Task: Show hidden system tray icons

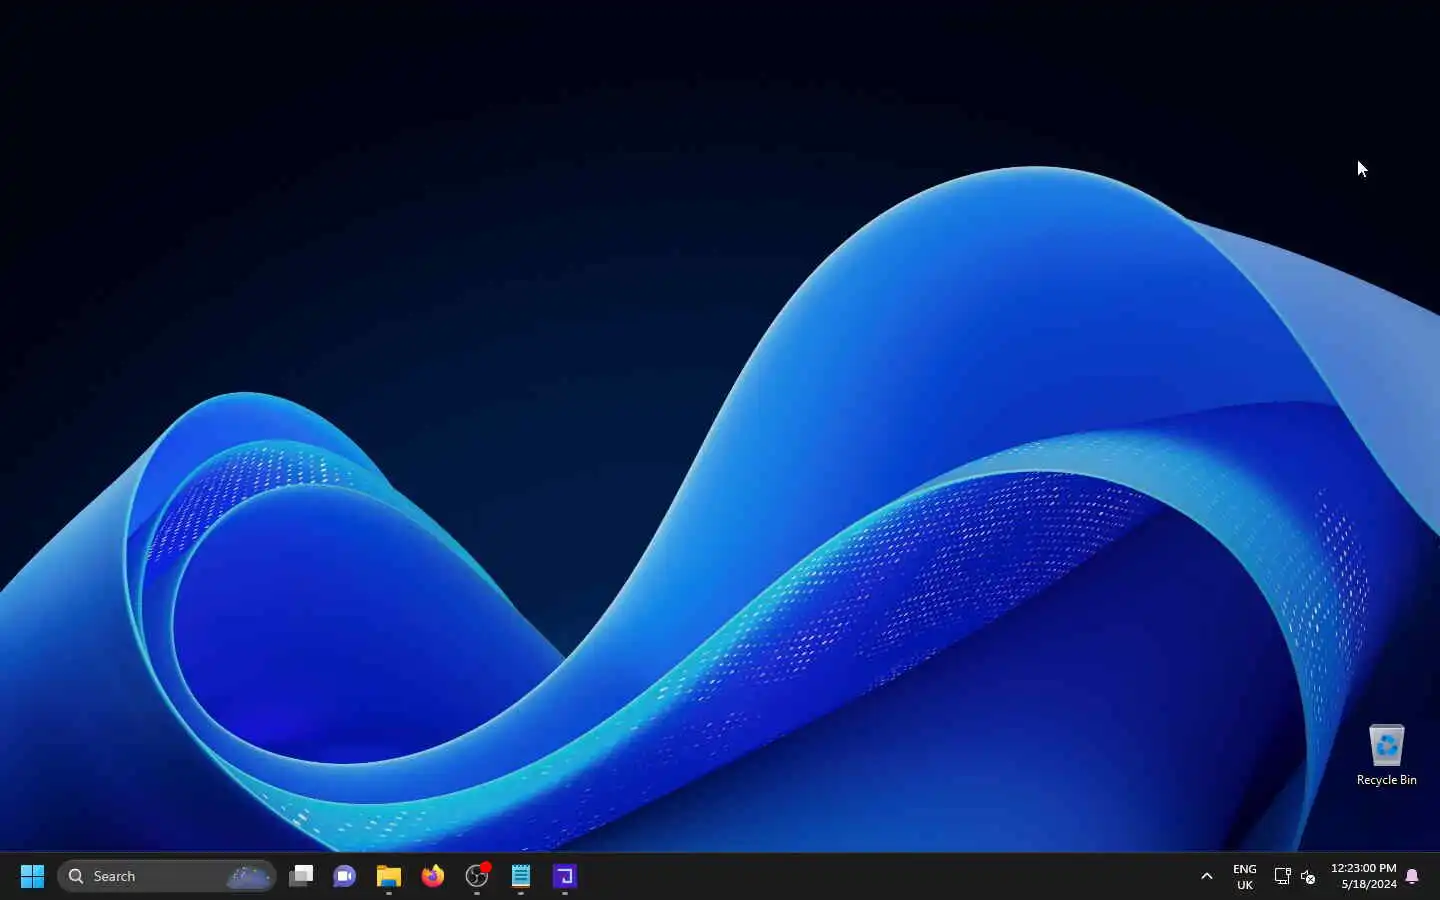Action: click(1207, 876)
